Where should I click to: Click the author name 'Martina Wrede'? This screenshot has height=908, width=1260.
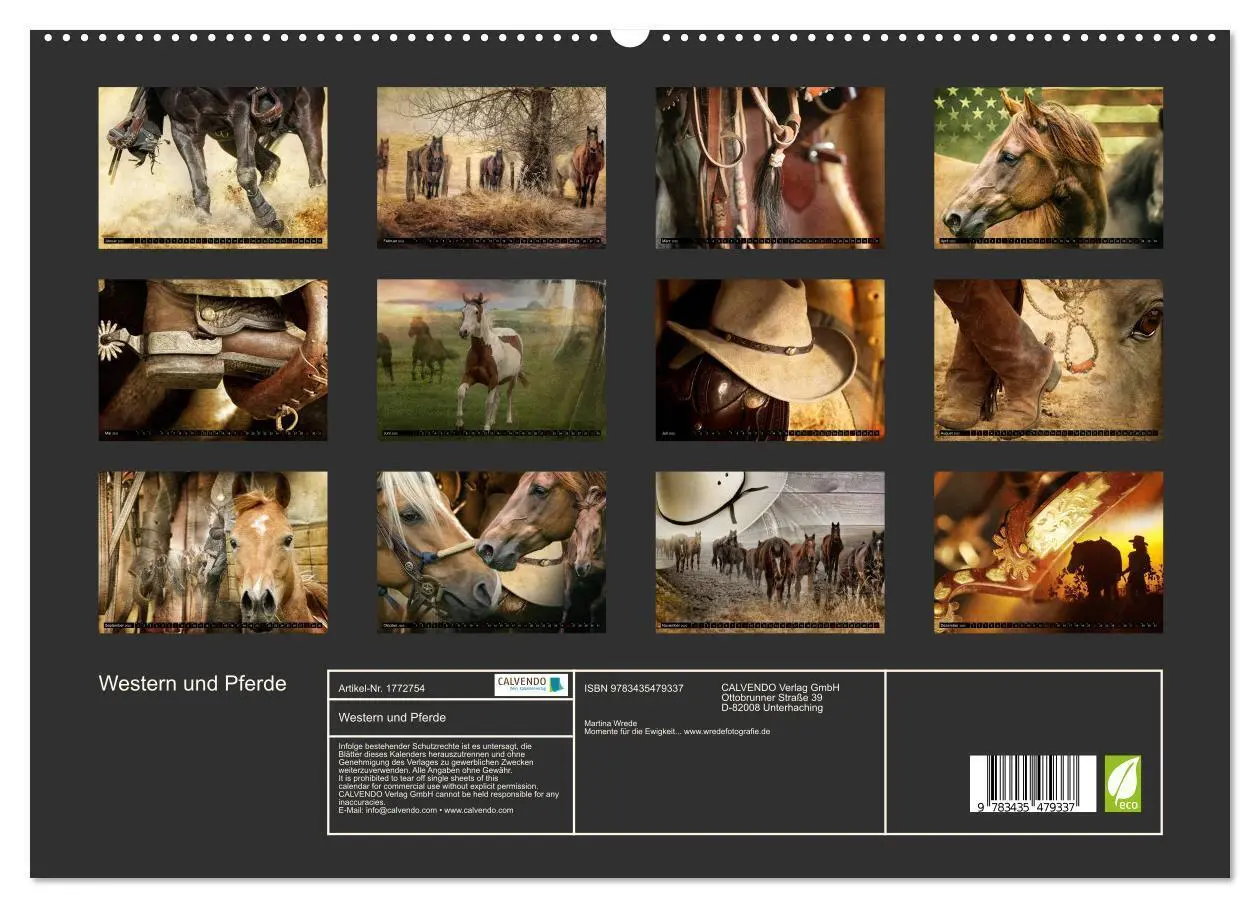pyautogui.click(x=610, y=723)
